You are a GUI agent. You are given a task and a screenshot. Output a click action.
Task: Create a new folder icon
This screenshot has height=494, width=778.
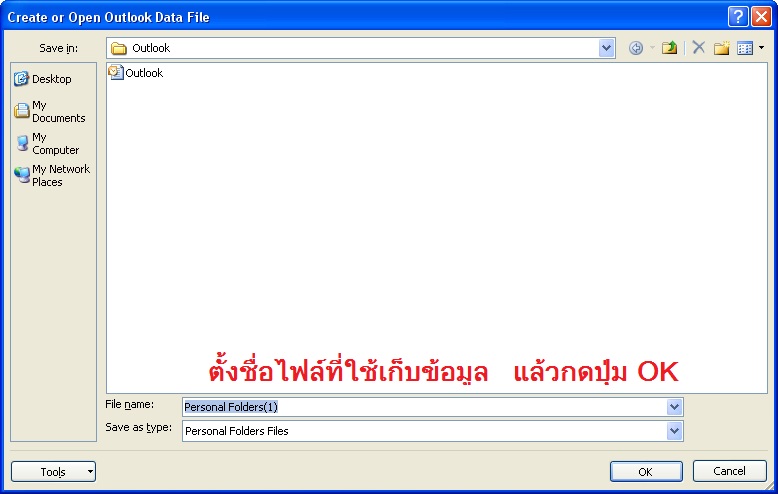pos(722,48)
